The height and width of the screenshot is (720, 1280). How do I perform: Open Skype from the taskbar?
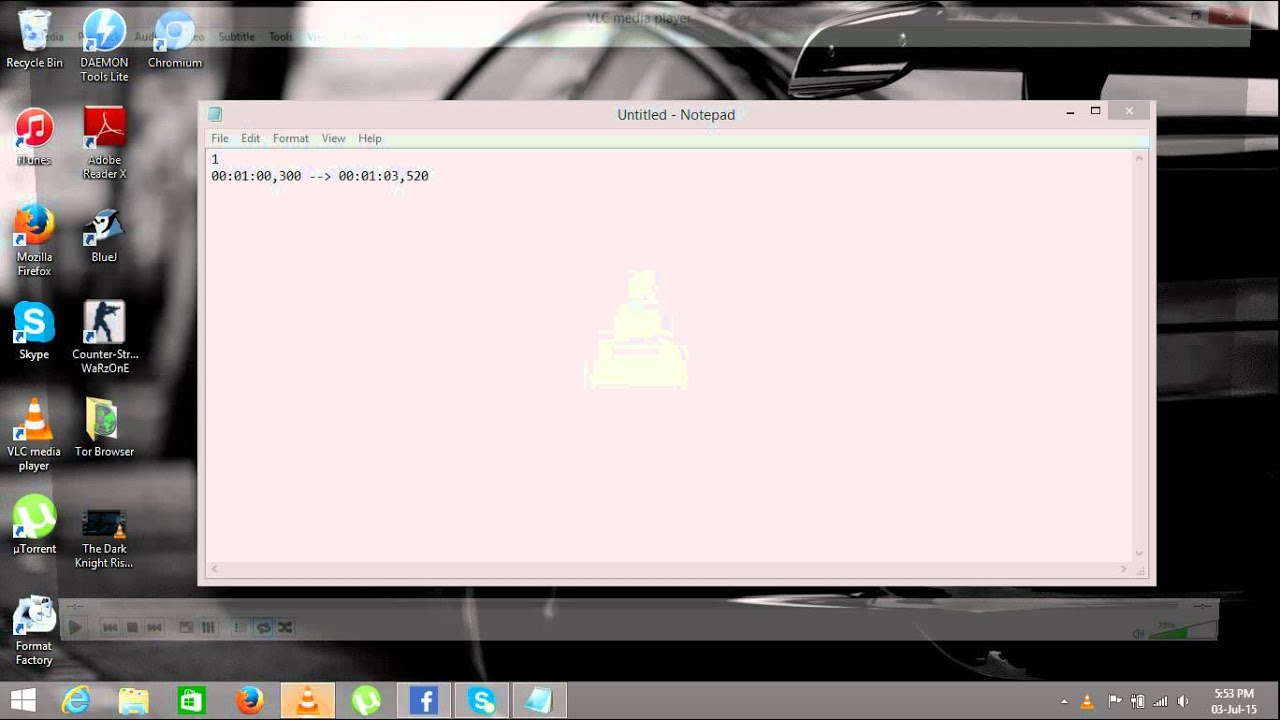pyautogui.click(x=482, y=700)
